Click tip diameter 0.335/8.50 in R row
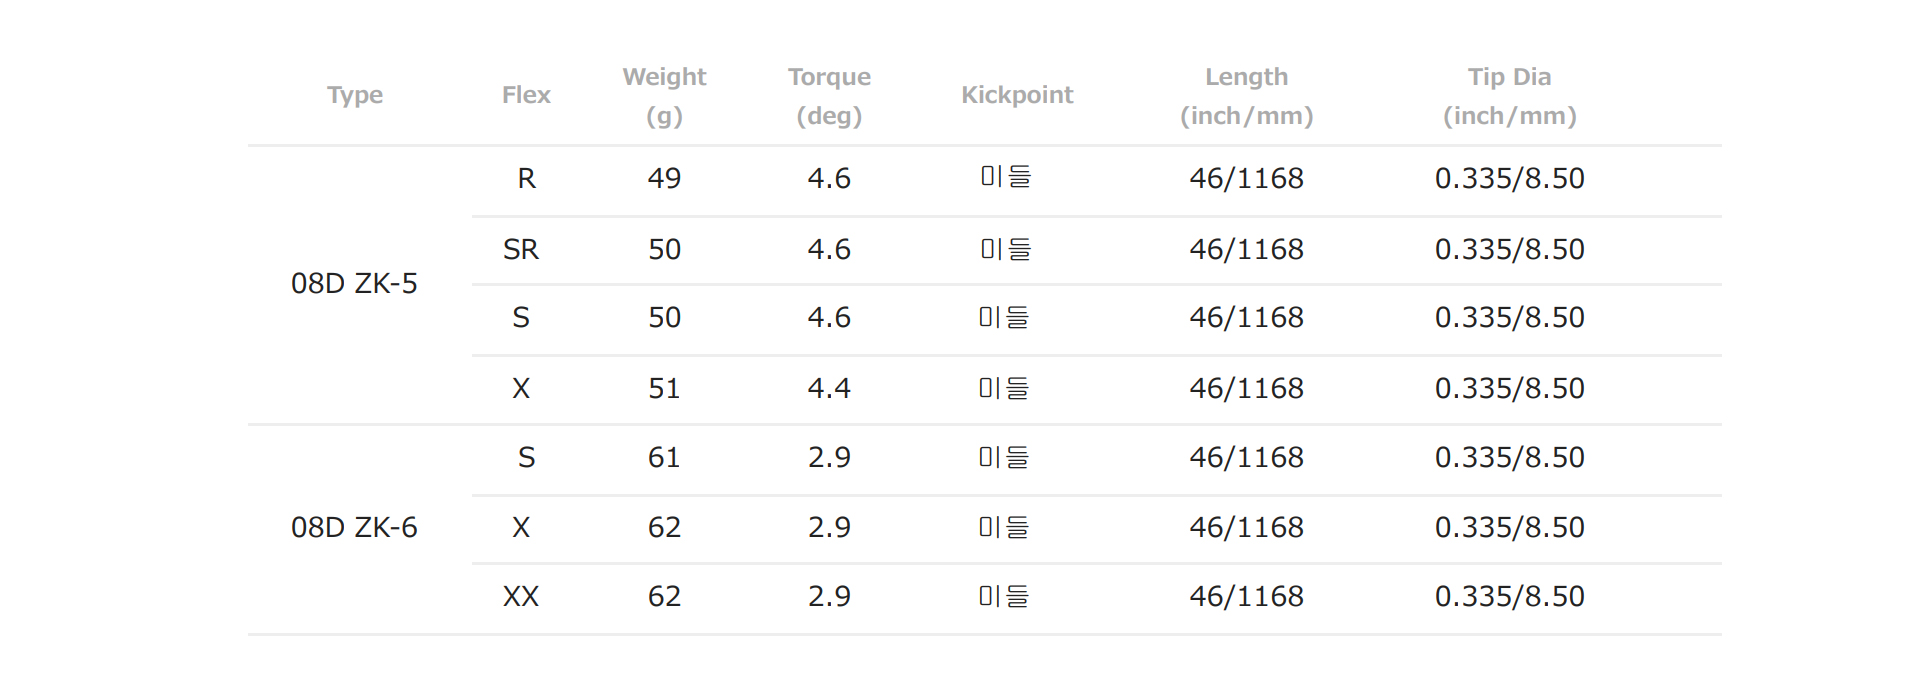Image resolution: width=1920 pixels, height=700 pixels. [x=1509, y=179]
